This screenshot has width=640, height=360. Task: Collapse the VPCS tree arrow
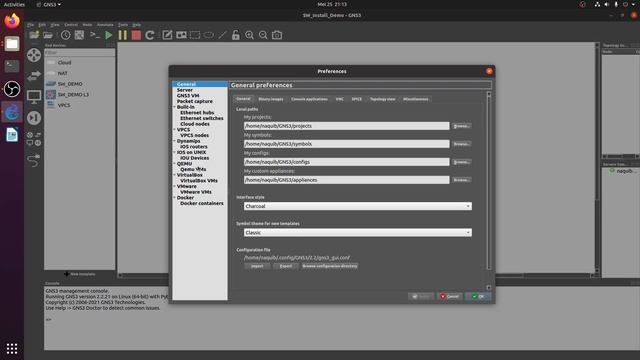pos(174,130)
